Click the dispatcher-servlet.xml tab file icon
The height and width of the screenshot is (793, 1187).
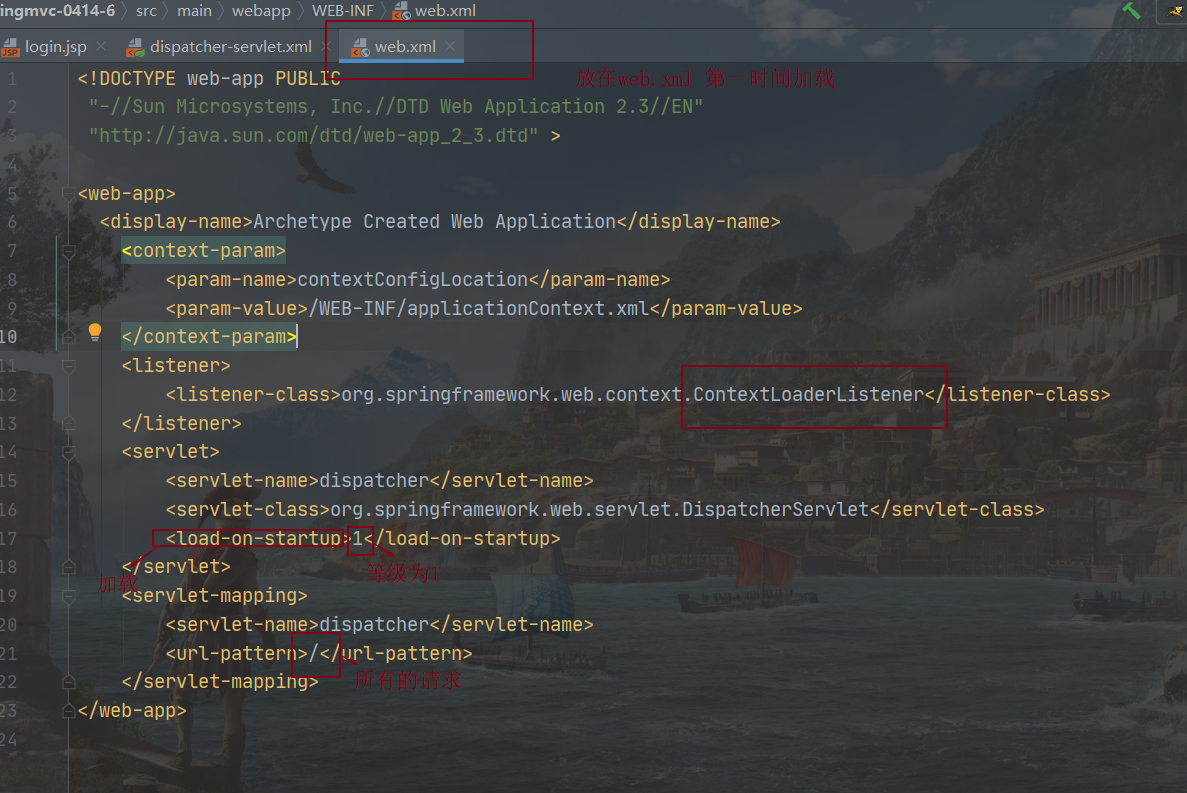135,48
